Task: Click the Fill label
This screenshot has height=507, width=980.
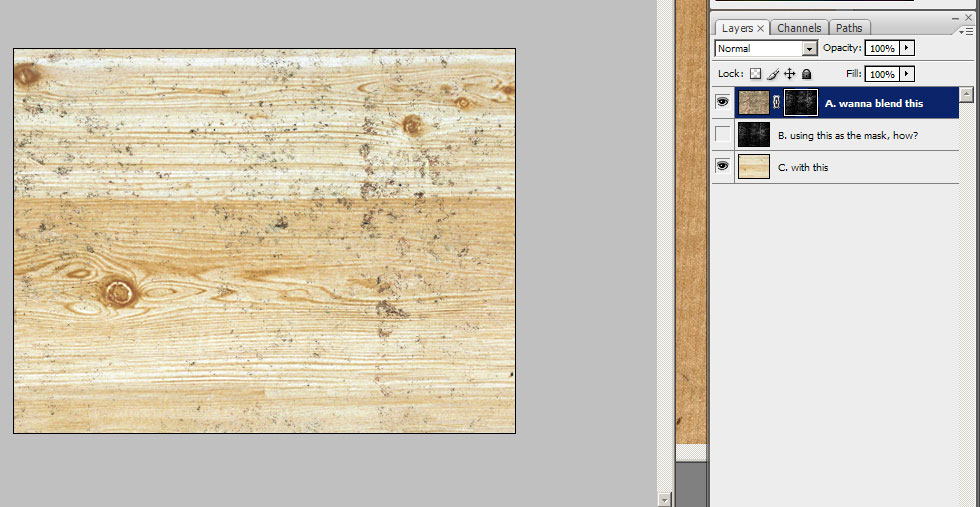Action: tap(854, 74)
